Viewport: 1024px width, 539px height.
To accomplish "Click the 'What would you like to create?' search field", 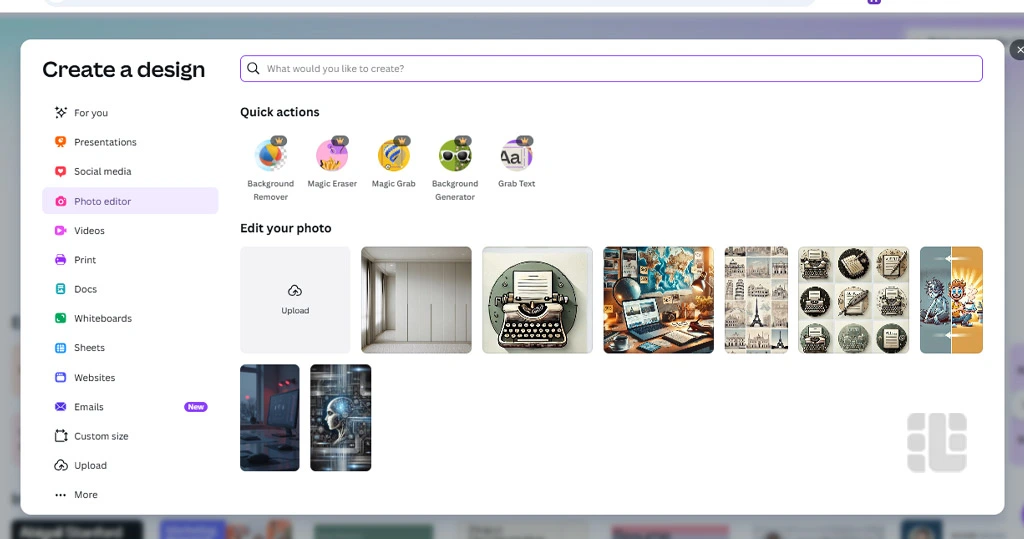I will (610, 69).
